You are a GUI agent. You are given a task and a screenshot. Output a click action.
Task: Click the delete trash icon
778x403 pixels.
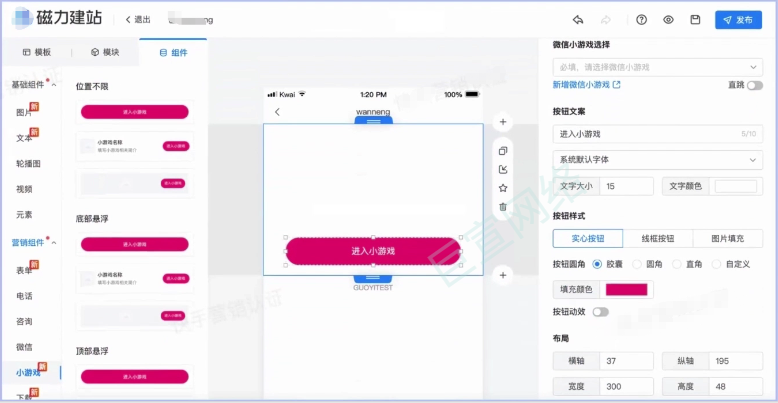[x=503, y=207]
